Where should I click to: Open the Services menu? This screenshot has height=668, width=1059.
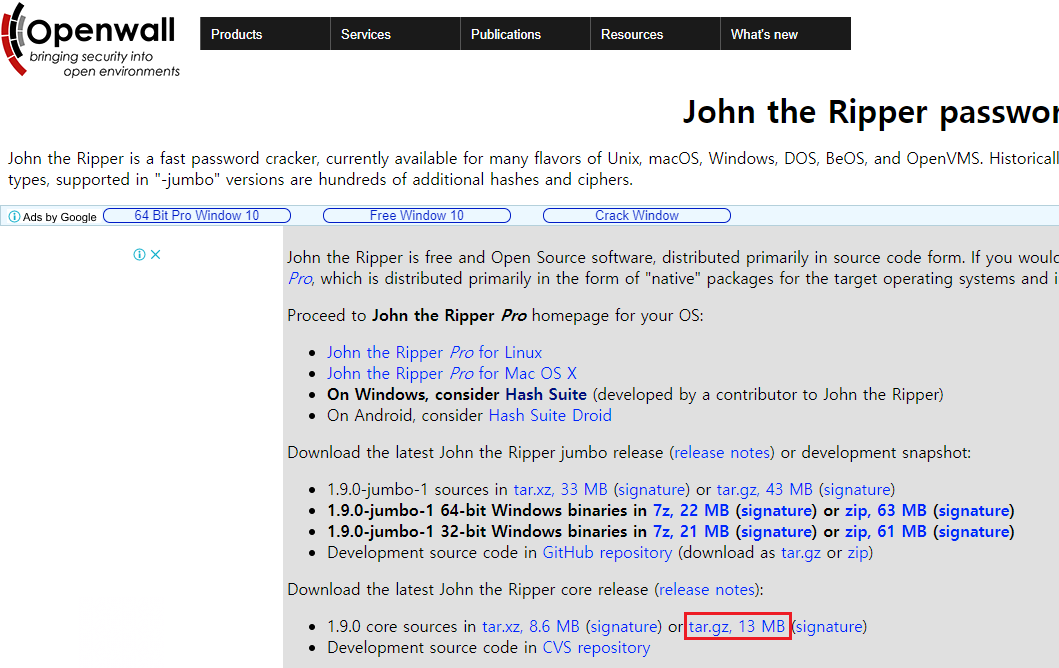point(395,34)
